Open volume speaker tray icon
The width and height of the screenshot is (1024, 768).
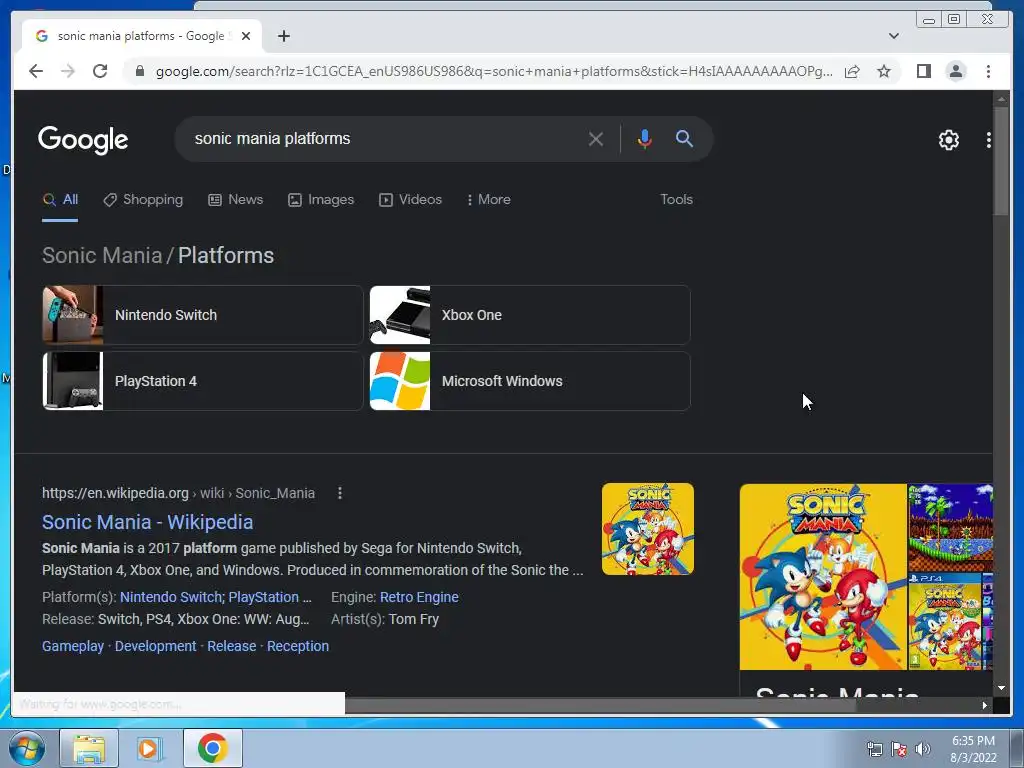point(922,749)
